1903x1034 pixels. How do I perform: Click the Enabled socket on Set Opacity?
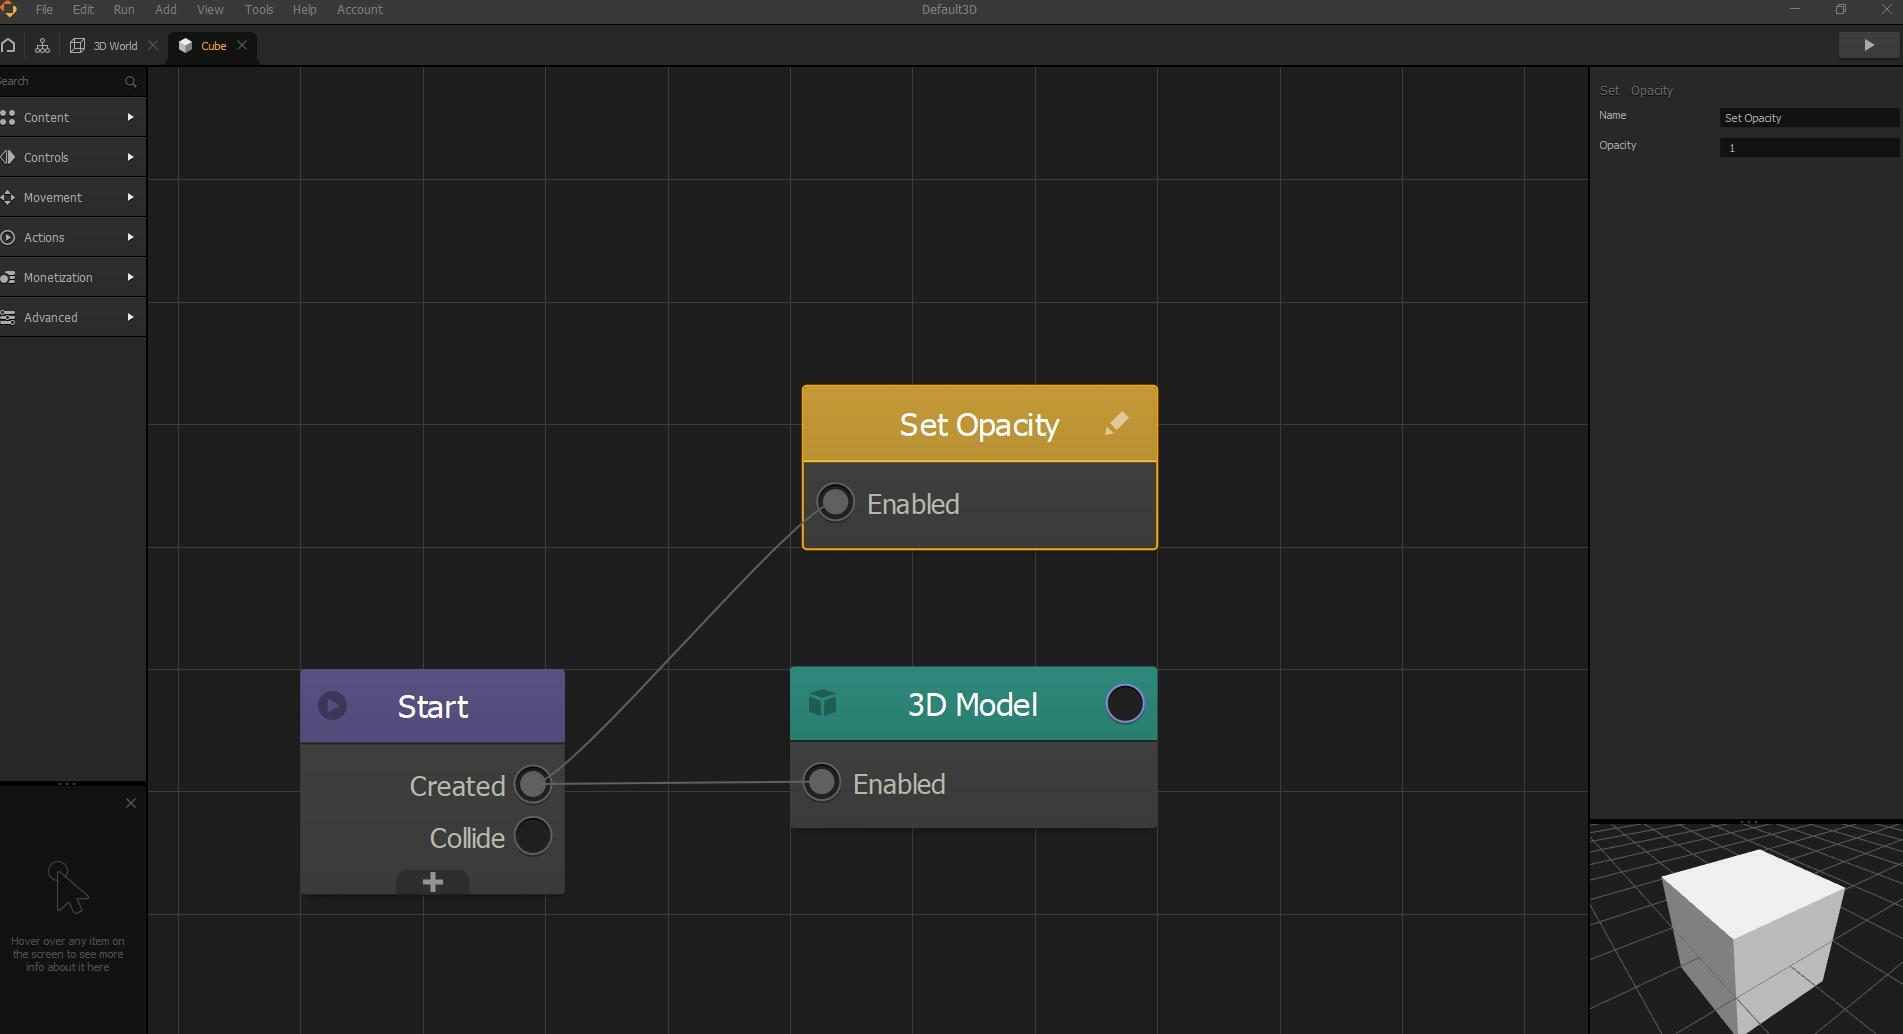click(835, 502)
